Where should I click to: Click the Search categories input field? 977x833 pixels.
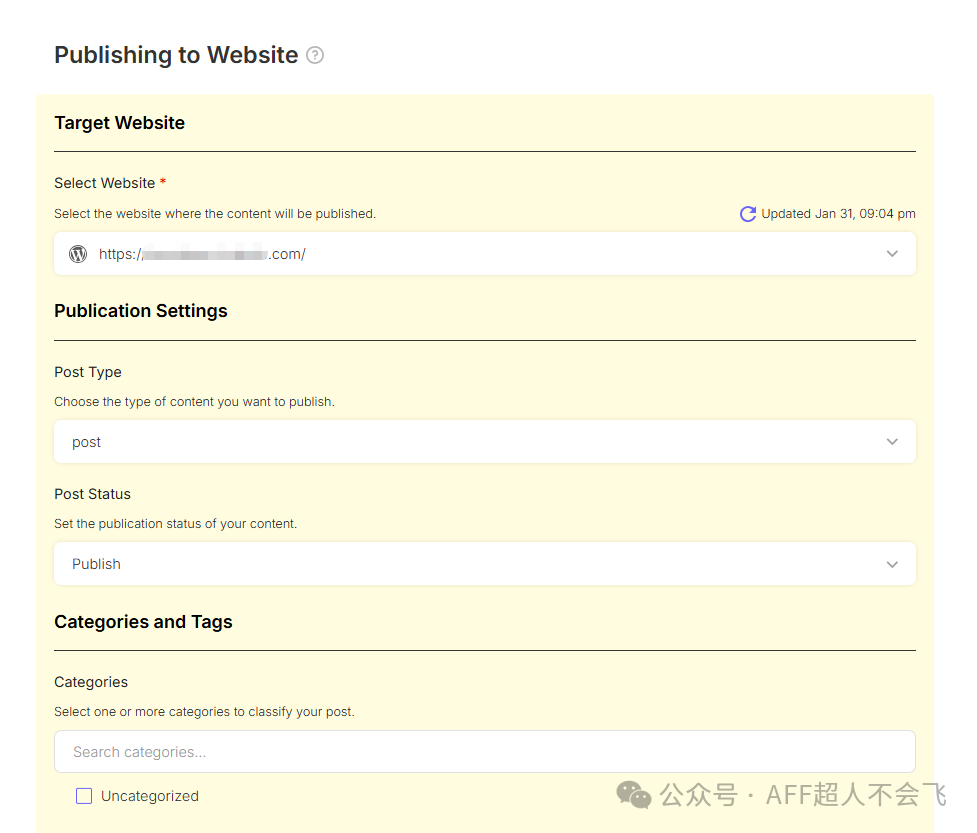click(x=485, y=751)
